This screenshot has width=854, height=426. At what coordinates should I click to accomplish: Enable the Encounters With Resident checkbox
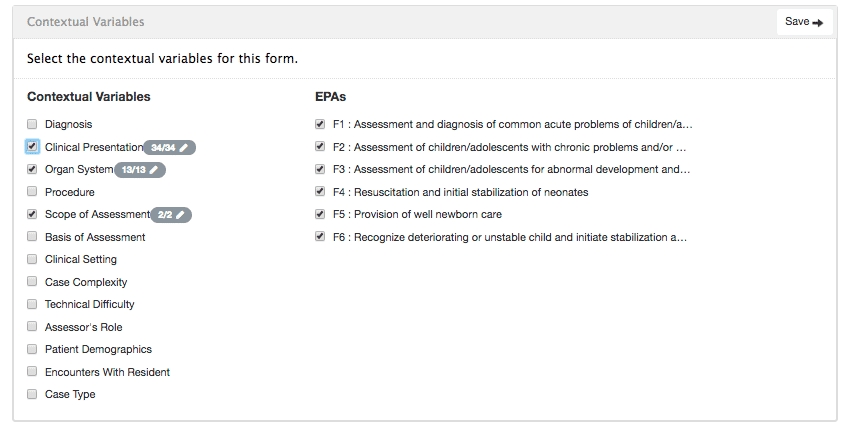point(33,372)
